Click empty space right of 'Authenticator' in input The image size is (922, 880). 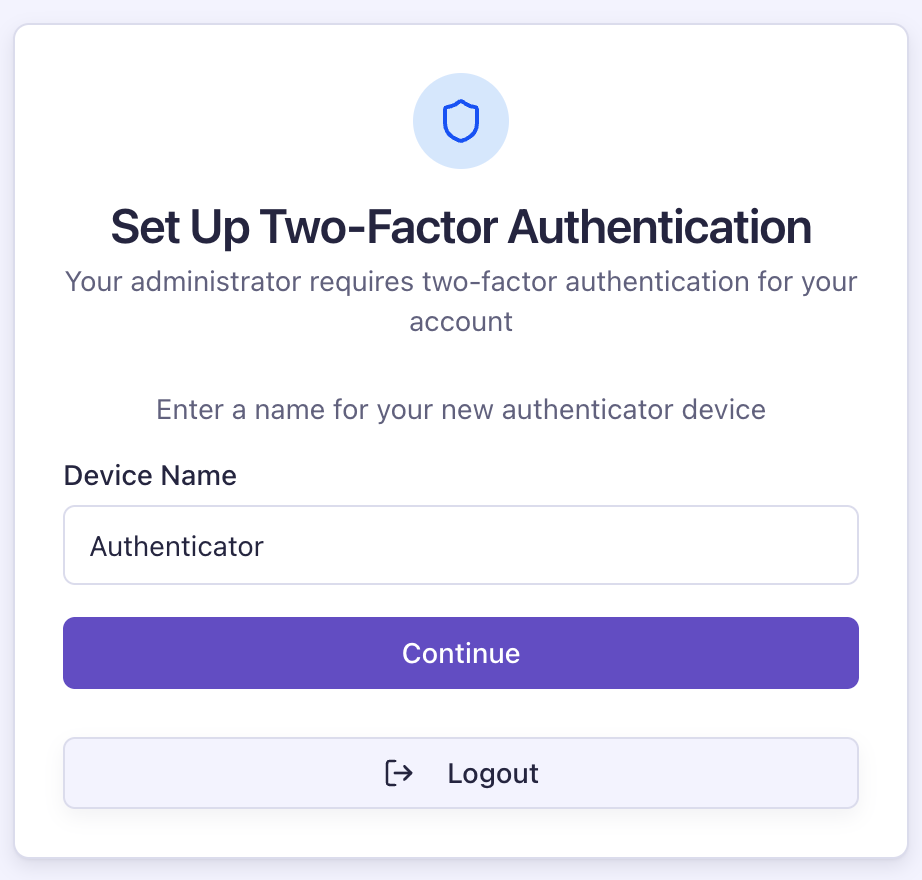click(559, 546)
